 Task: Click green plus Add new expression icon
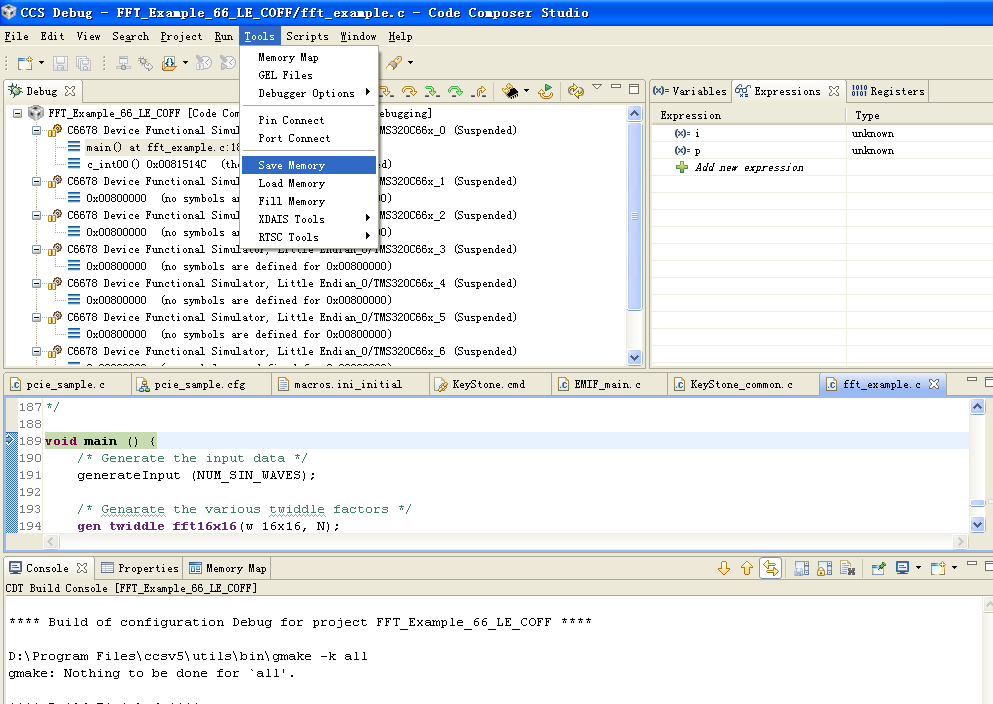click(682, 167)
